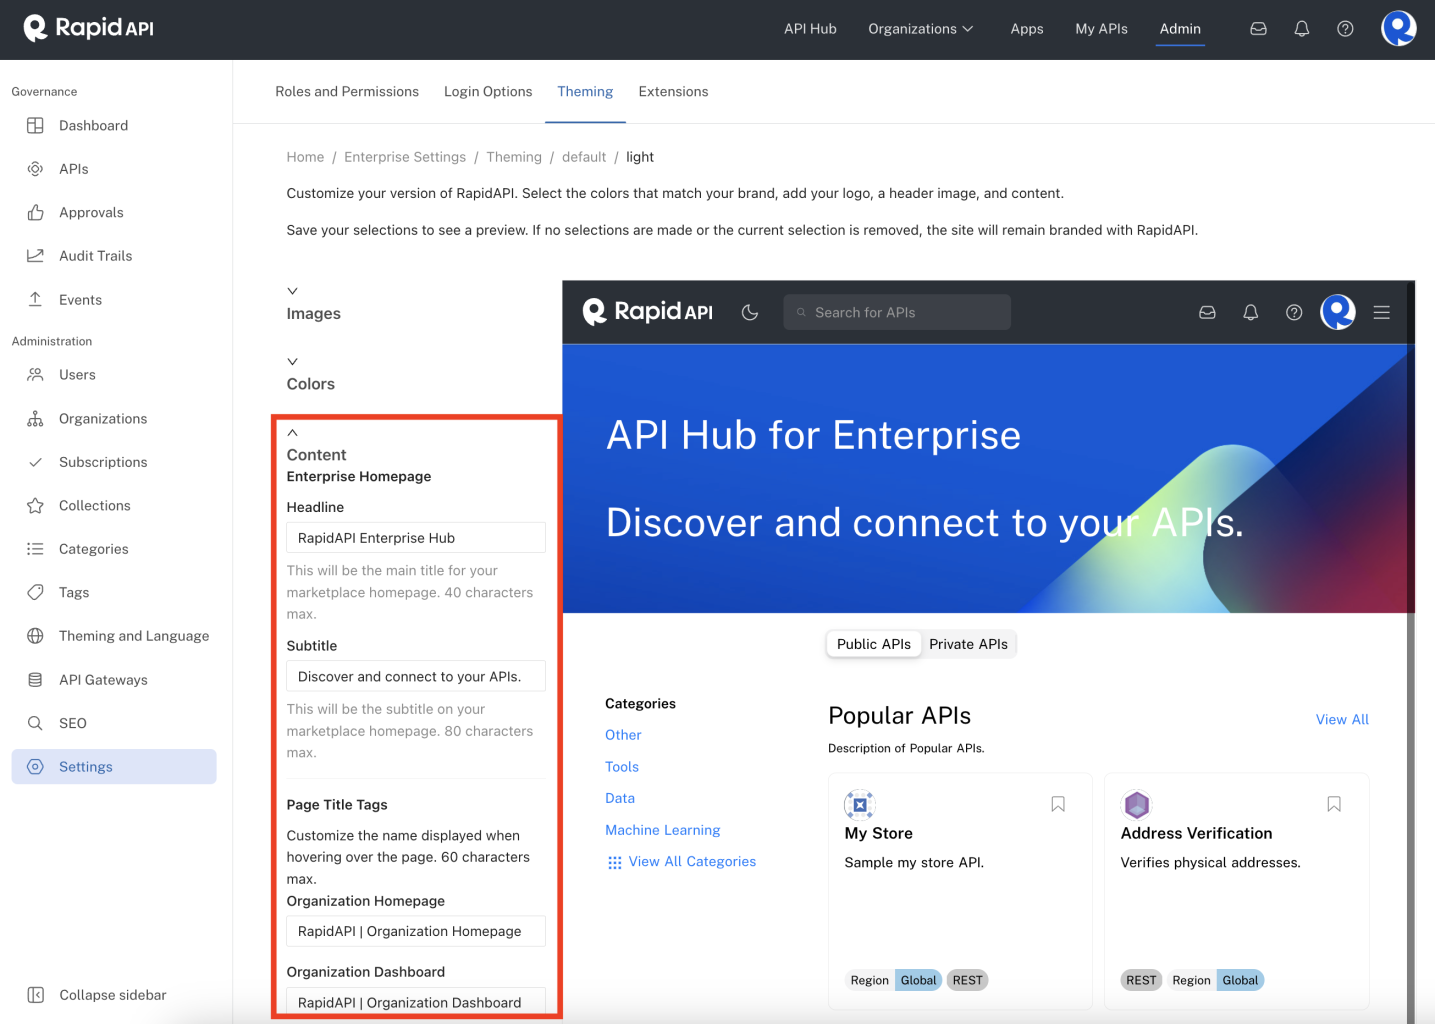This screenshot has width=1435, height=1024.
Task: Open the Data category link
Action: click(x=620, y=798)
